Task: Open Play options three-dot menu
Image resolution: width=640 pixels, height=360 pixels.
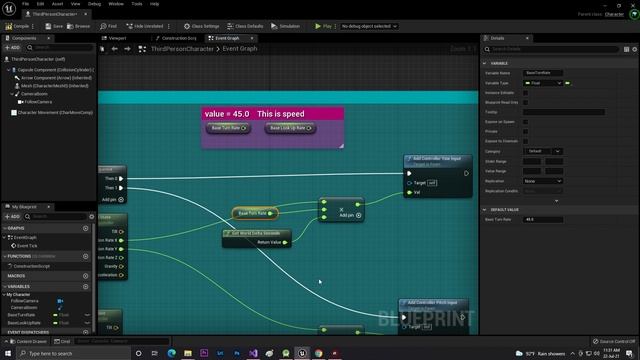Action: pos(336,26)
